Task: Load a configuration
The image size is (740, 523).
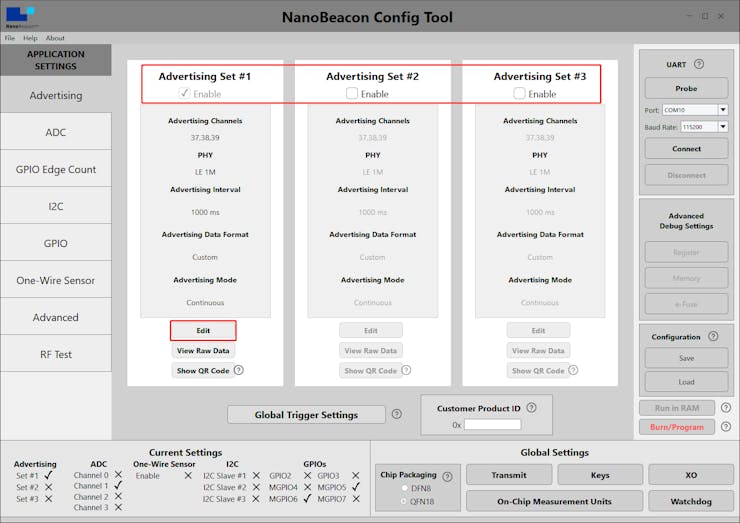Action: pyautogui.click(x=686, y=382)
